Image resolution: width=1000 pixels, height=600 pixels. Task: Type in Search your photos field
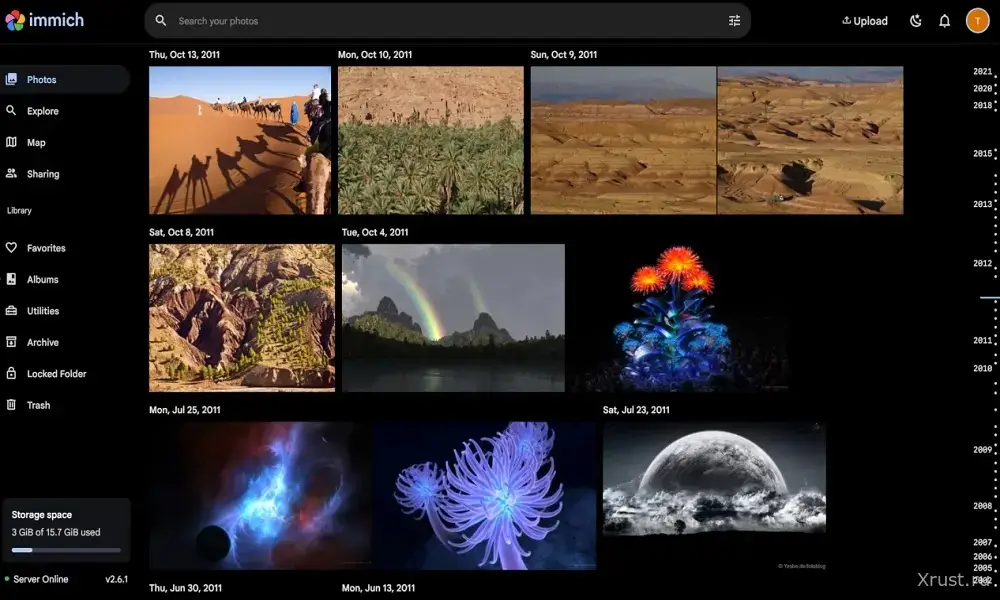(440, 20)
